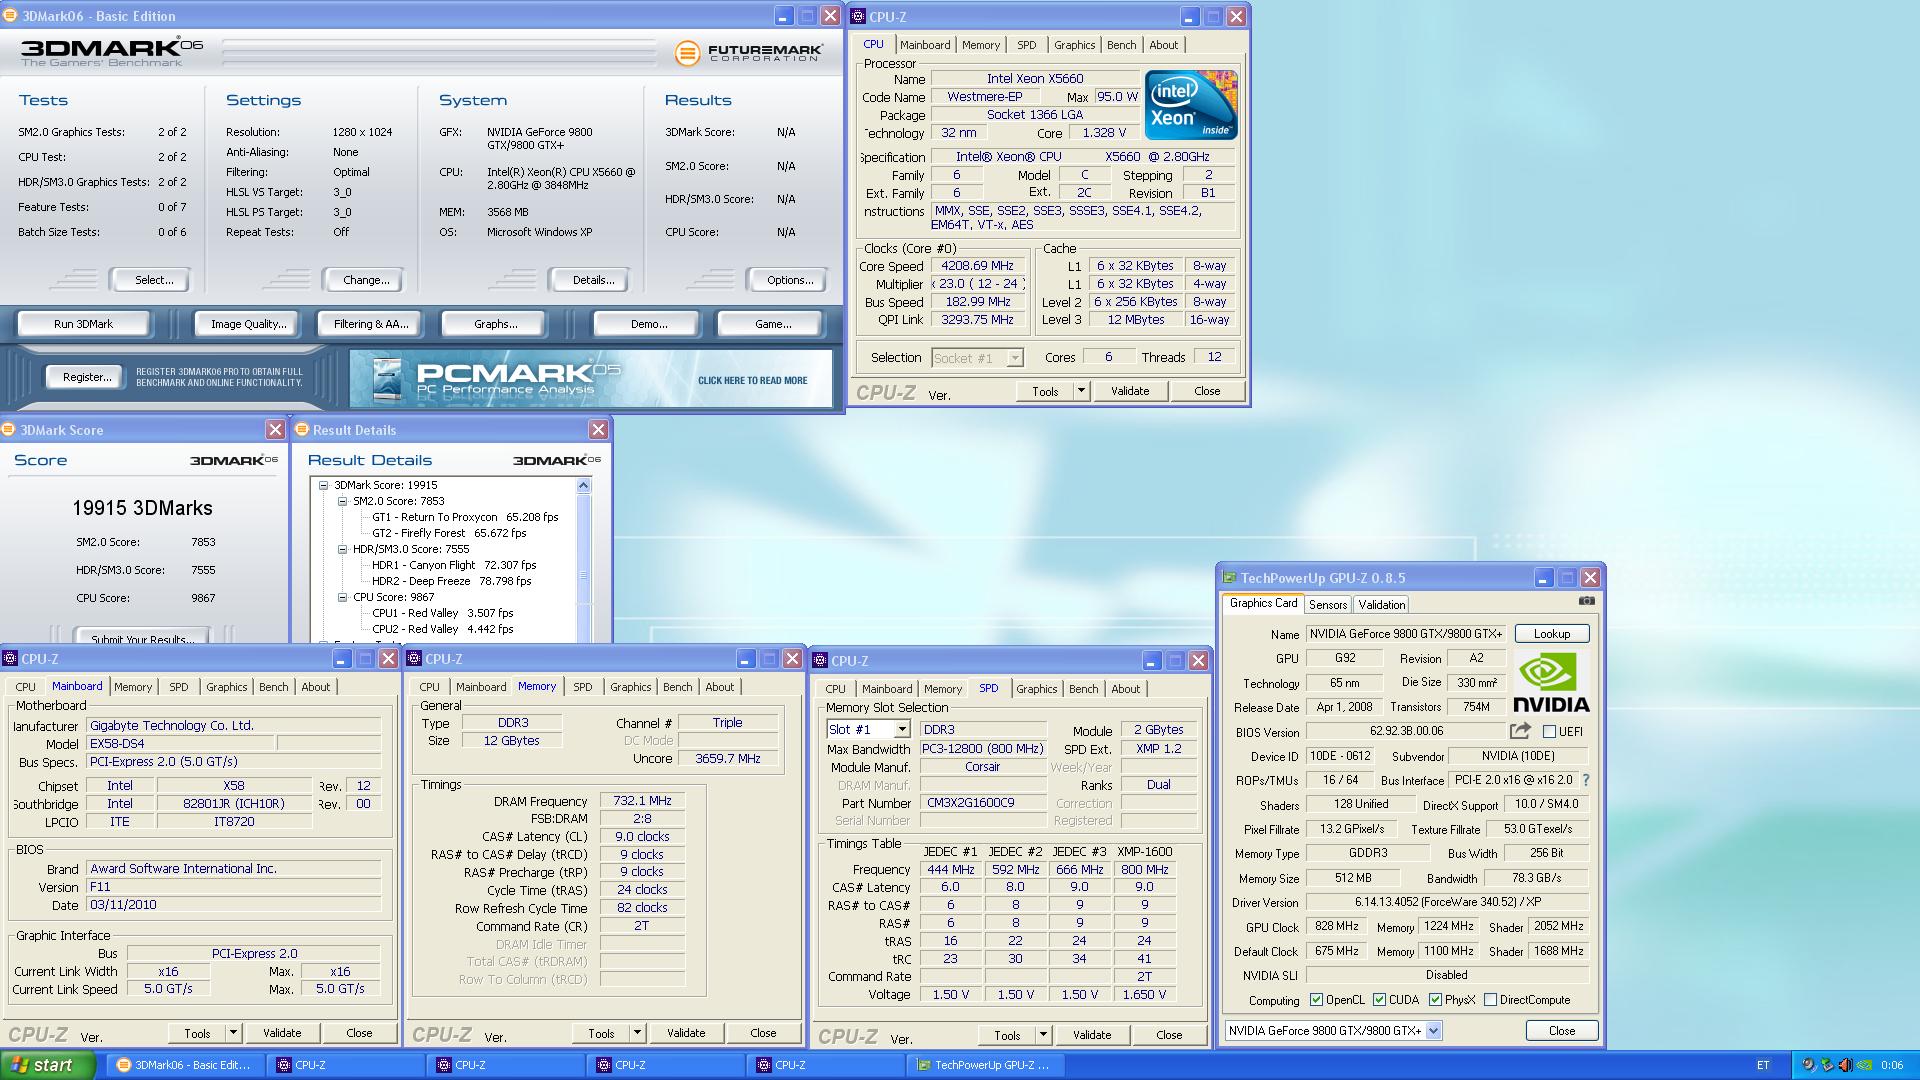Toggle the CUDA checkbox
This screenshot has height=1080, width=1920.
click(x=1379, y=1000)
